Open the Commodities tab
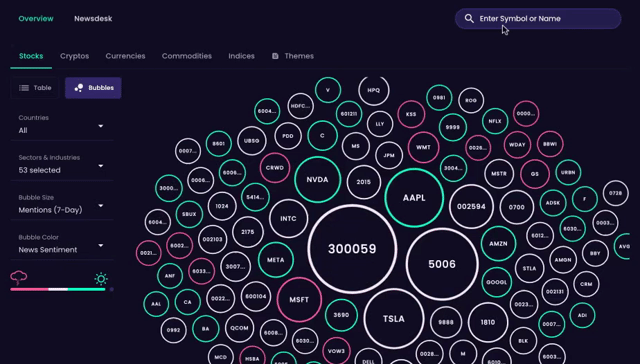 coord(187,56)
